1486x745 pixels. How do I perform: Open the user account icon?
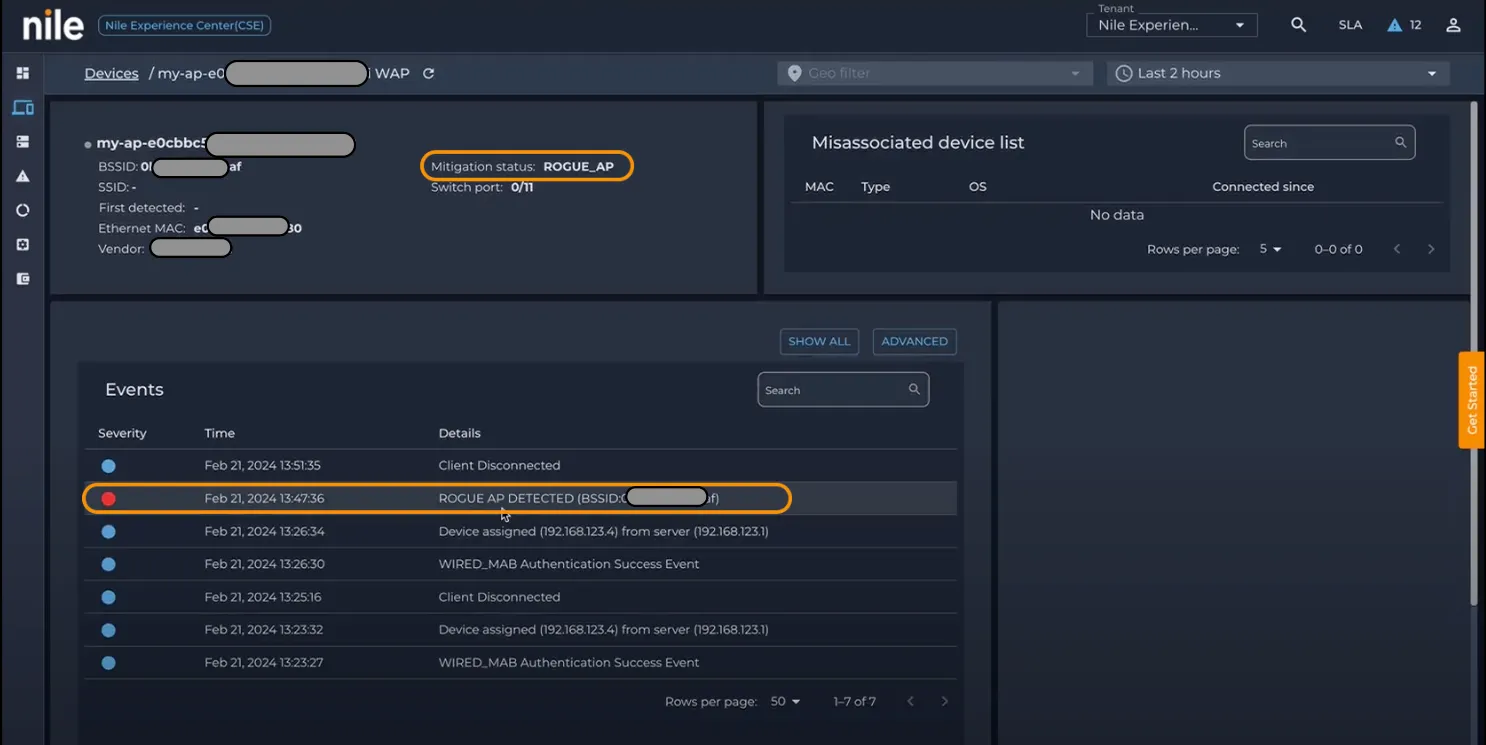click(x=1453, y=25)
